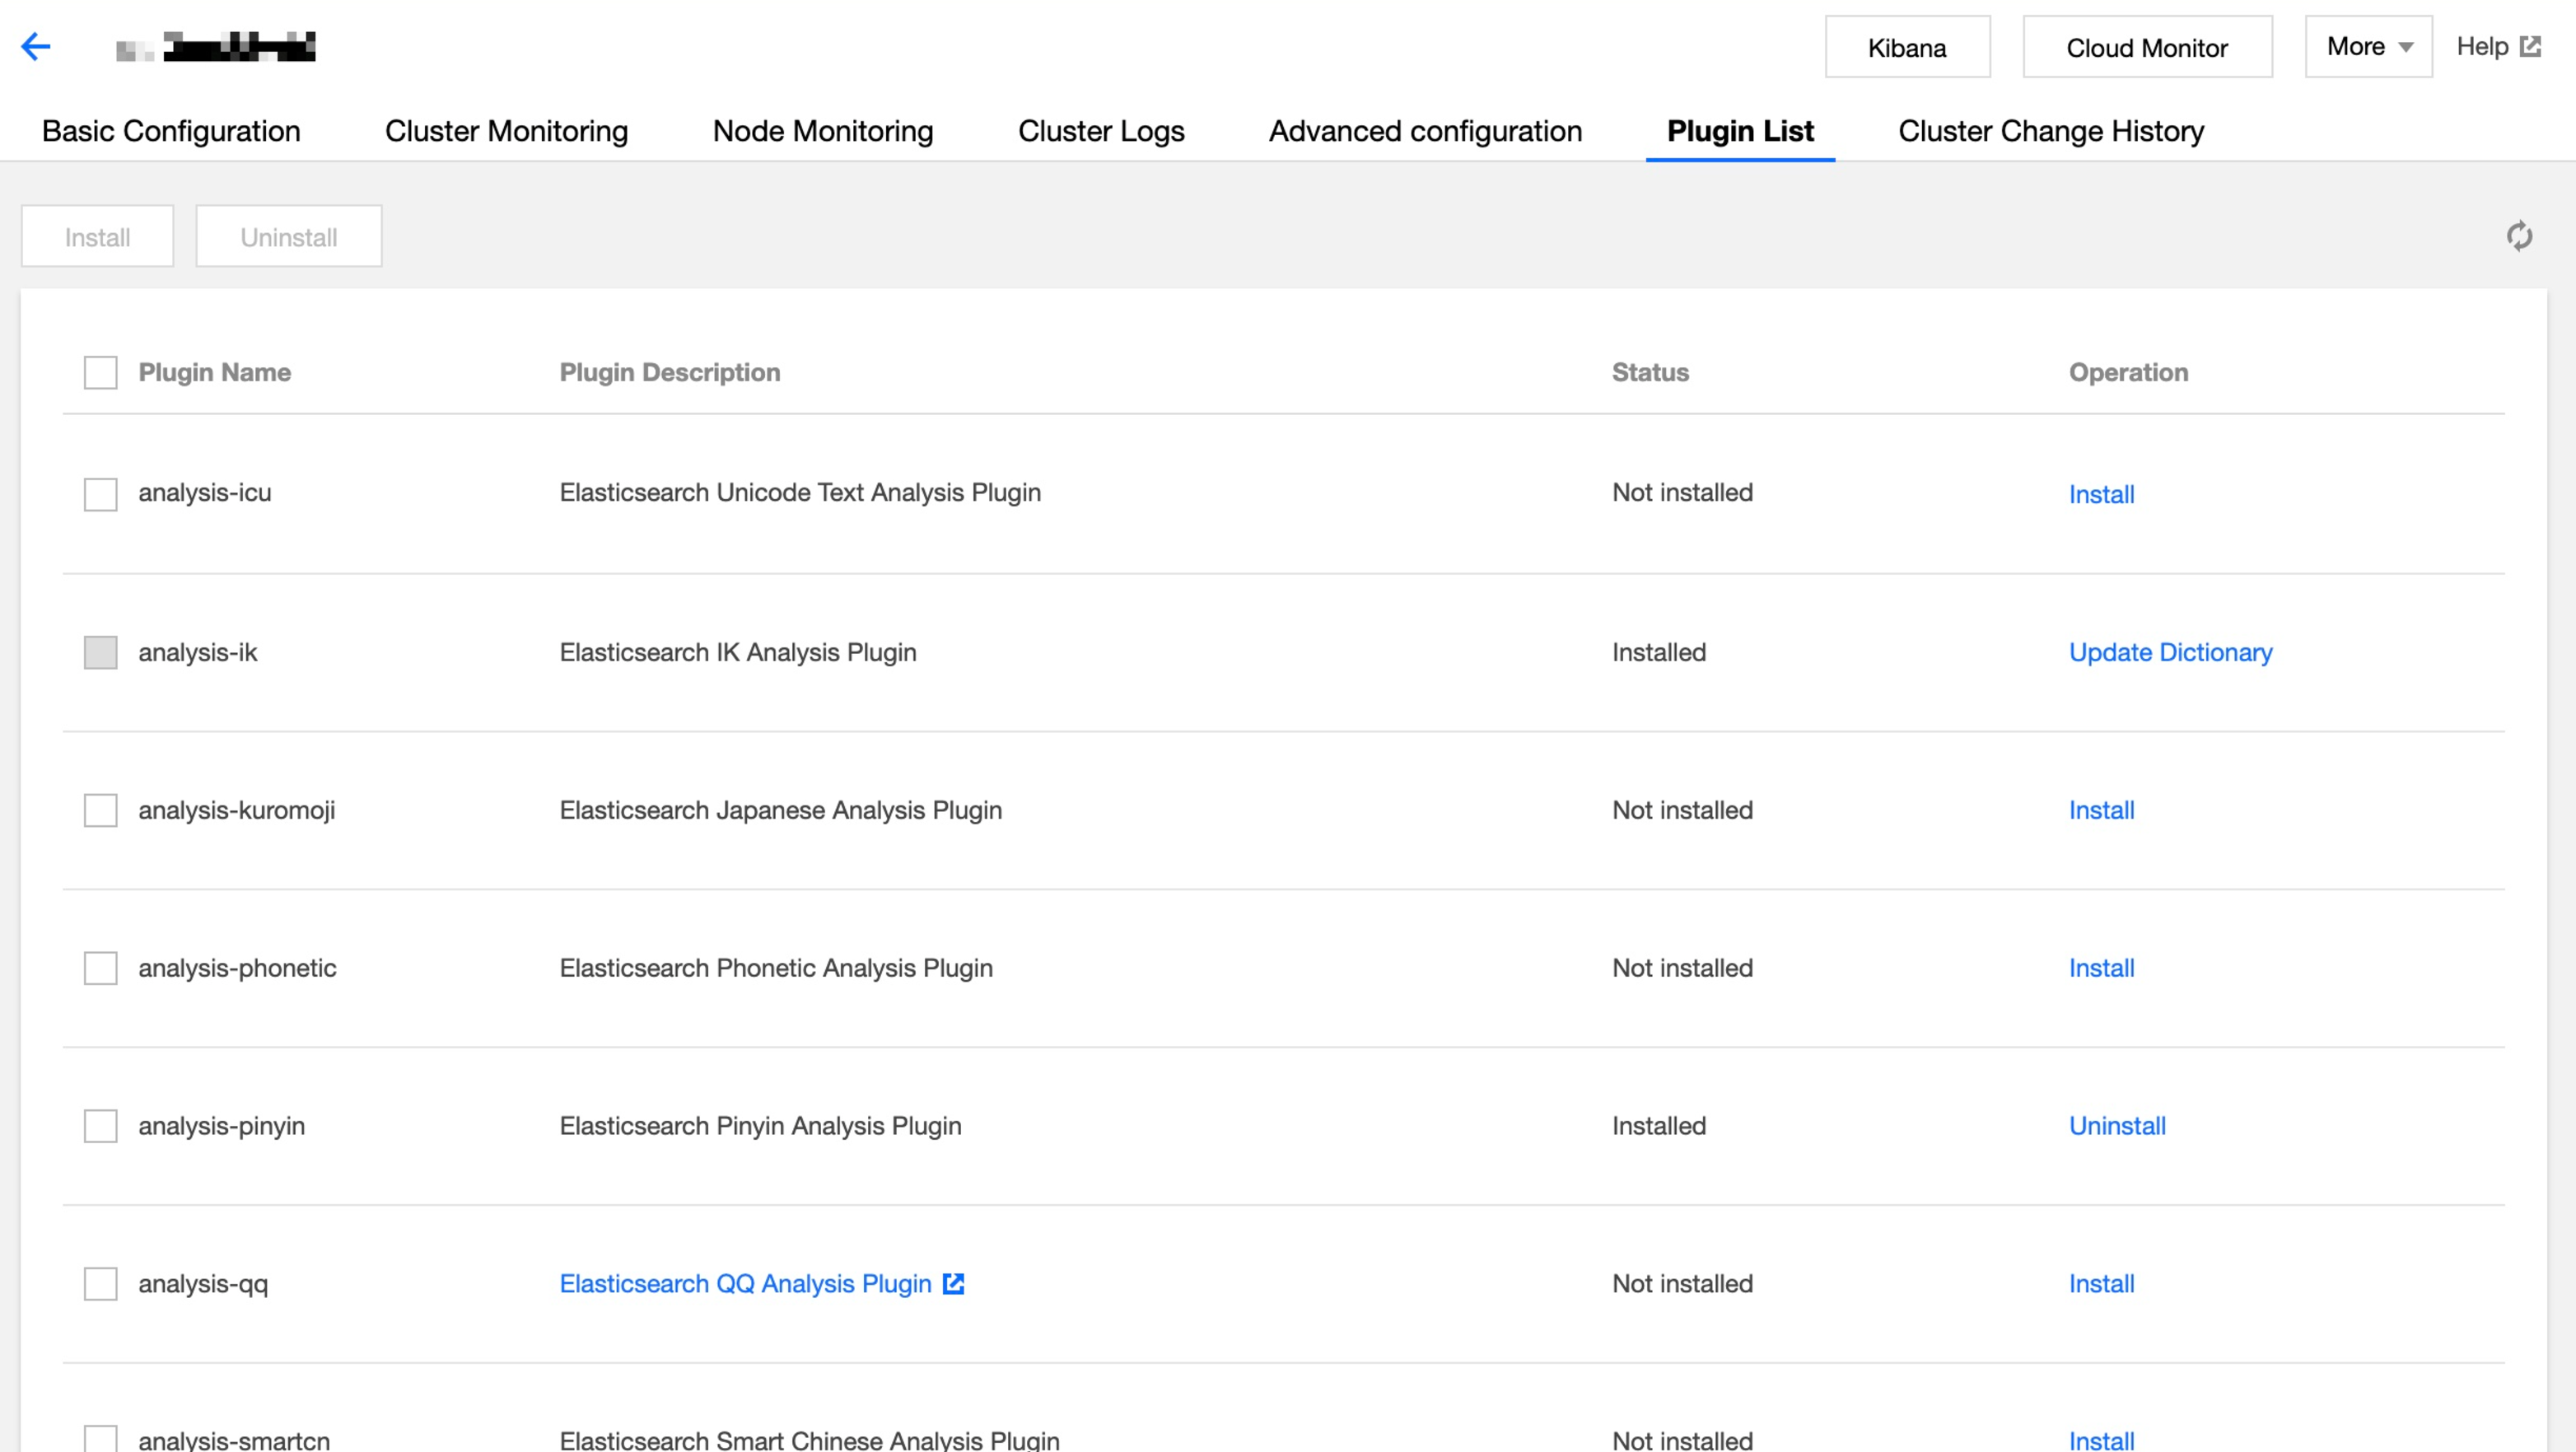Install the analysis-phonetic plugin via its link
This screenshot has height=1452, width=2576.
point(2101,968)
